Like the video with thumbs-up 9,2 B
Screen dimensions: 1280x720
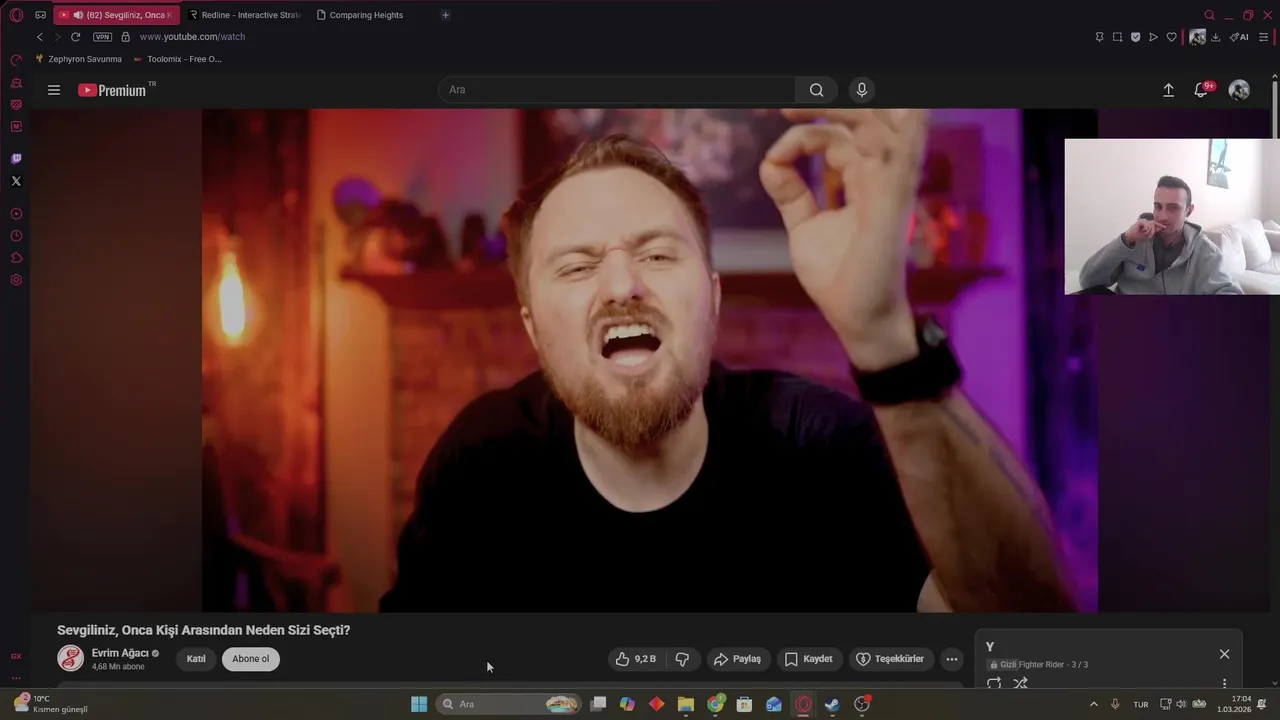pyautogui.click(x=636, y=659)
